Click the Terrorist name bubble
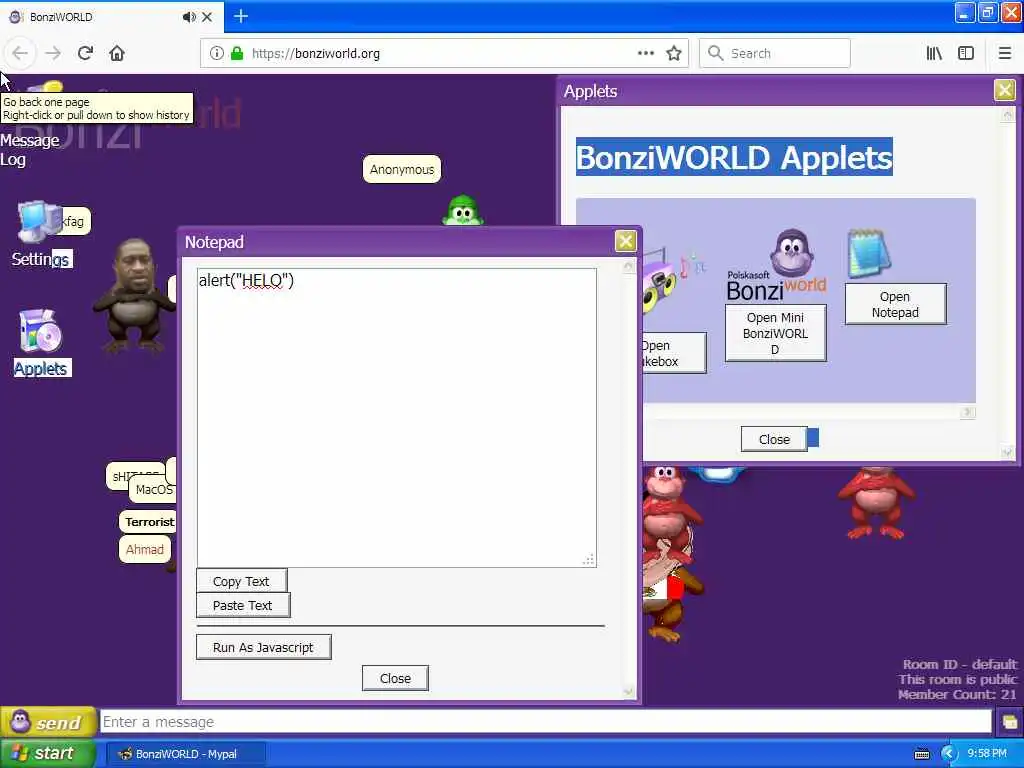 pyautogui.click(x=150, y=522)
